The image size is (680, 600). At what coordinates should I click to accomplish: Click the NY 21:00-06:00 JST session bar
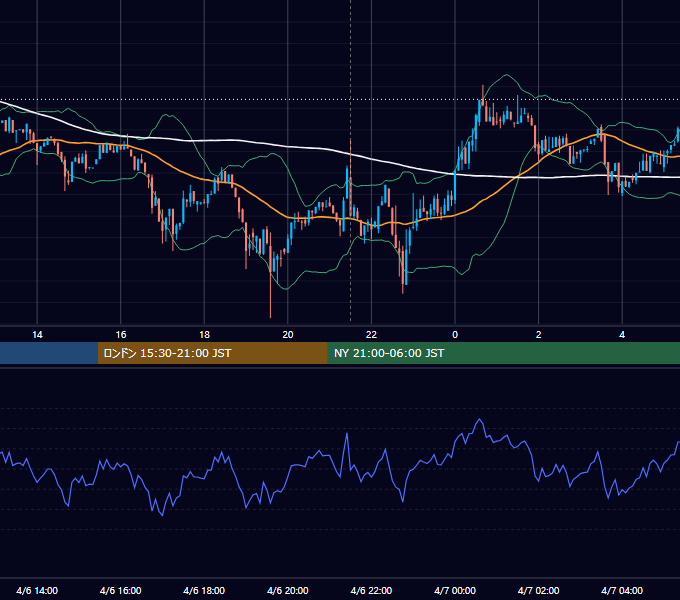coord(503,353)
